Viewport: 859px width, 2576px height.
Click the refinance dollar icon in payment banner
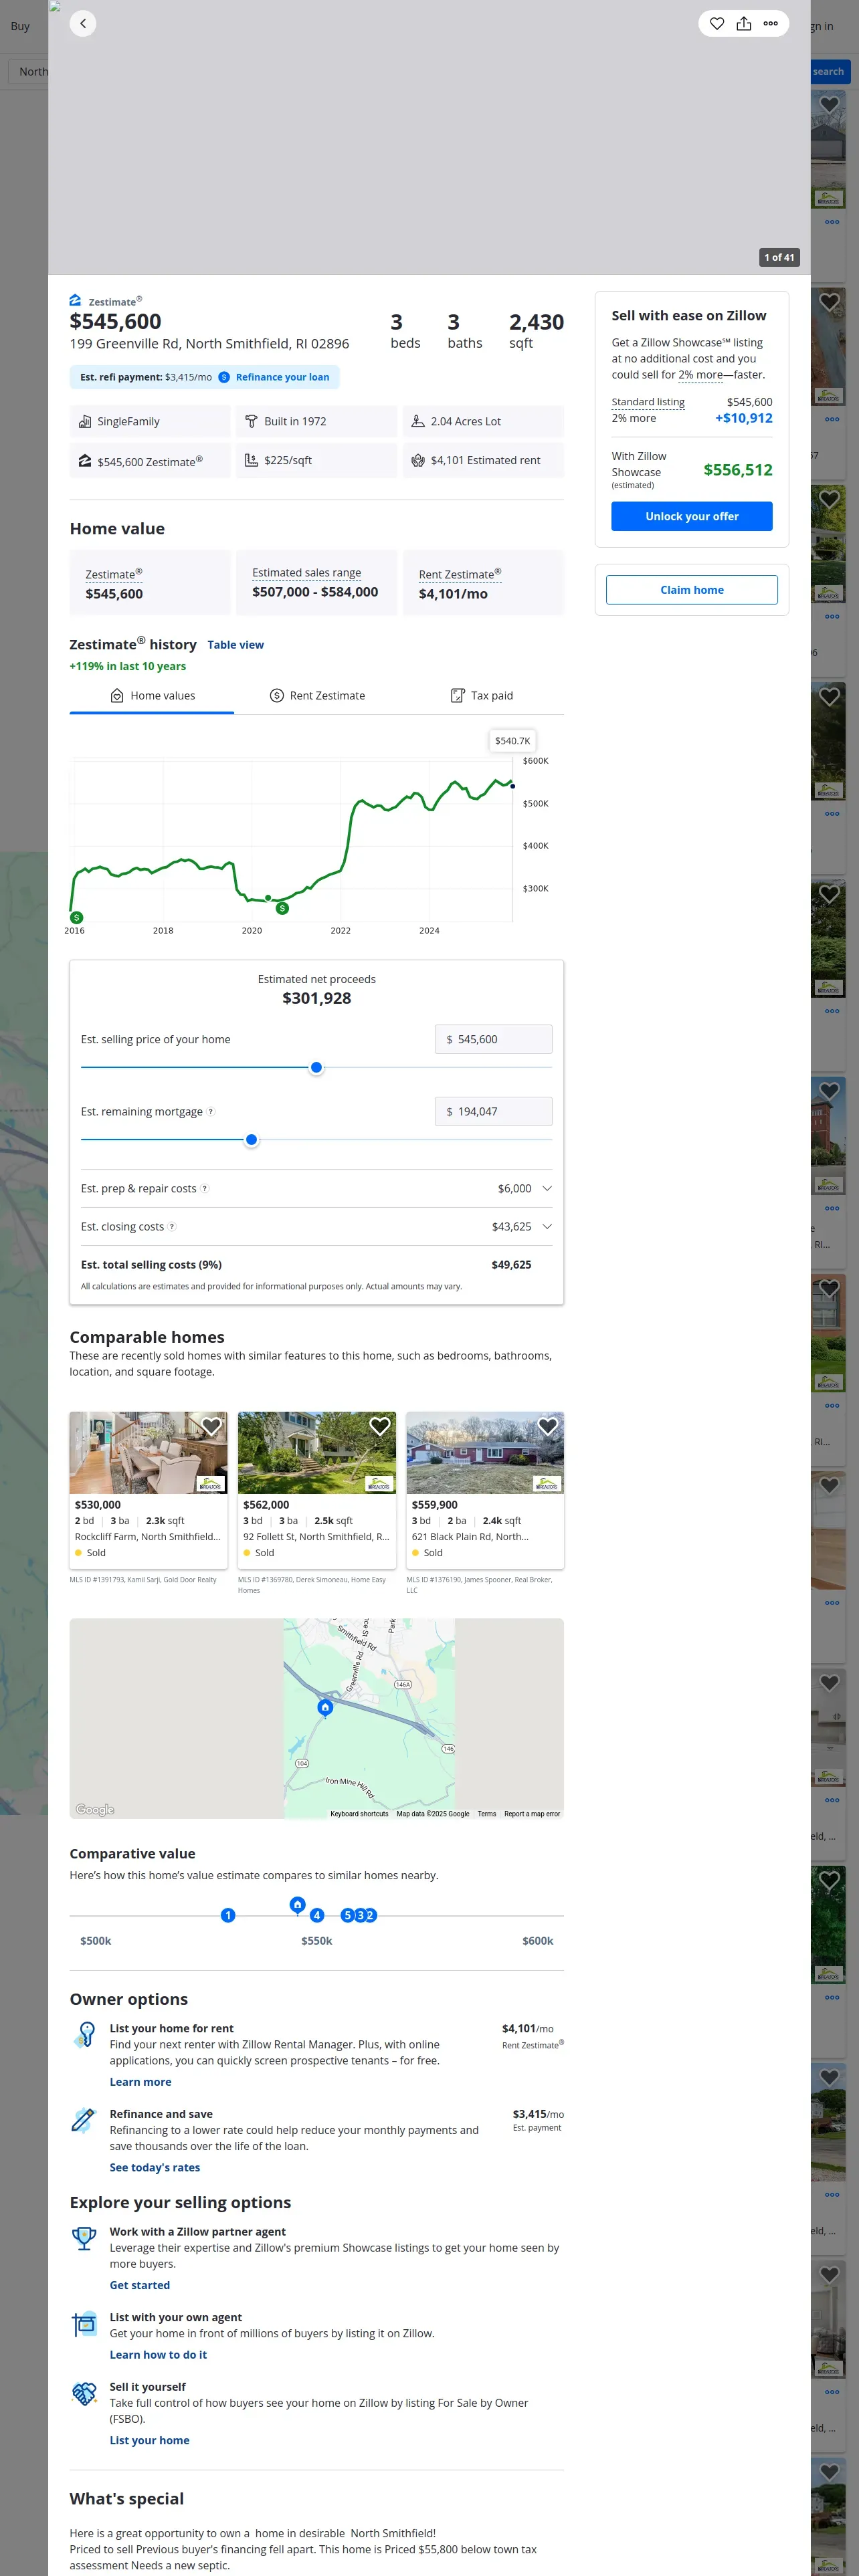(224, 377)
